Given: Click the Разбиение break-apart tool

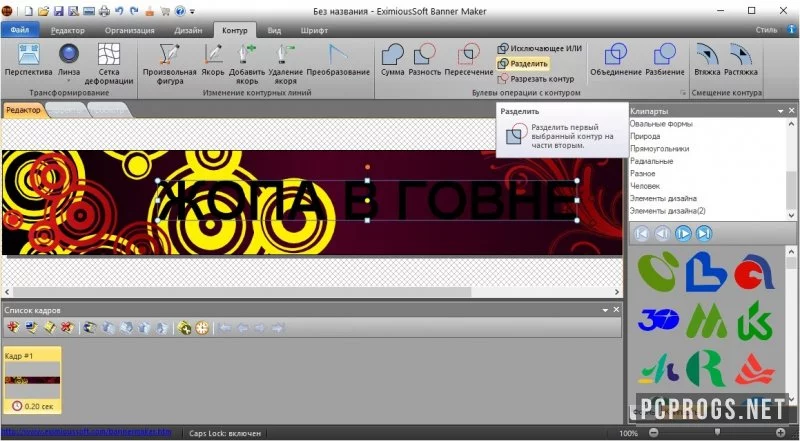Looking at the screenshot, I should pos(665,60).
